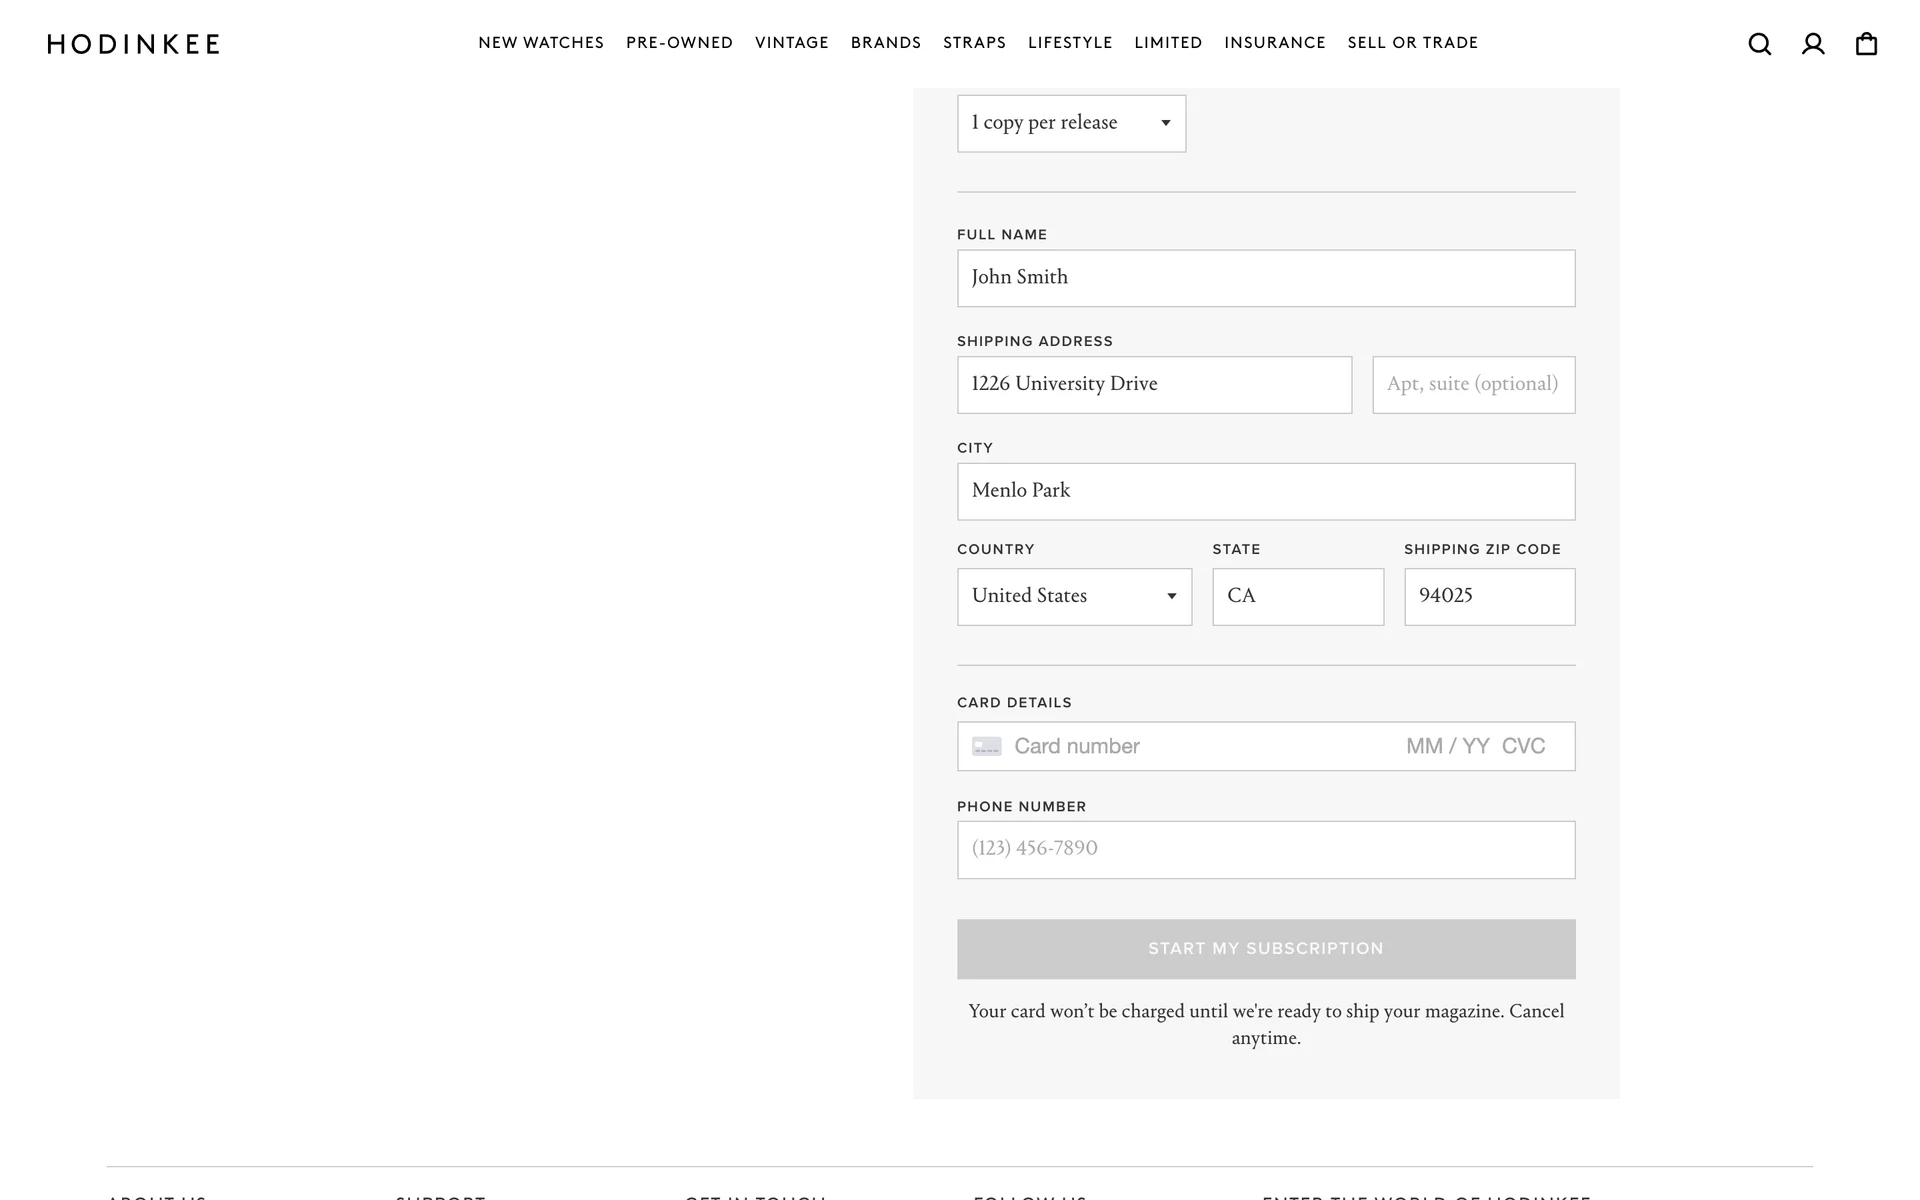The width and height of the screenshot is (1920, 1200).
Task: Select Vintage in the navigation bar
Action: 791,43
